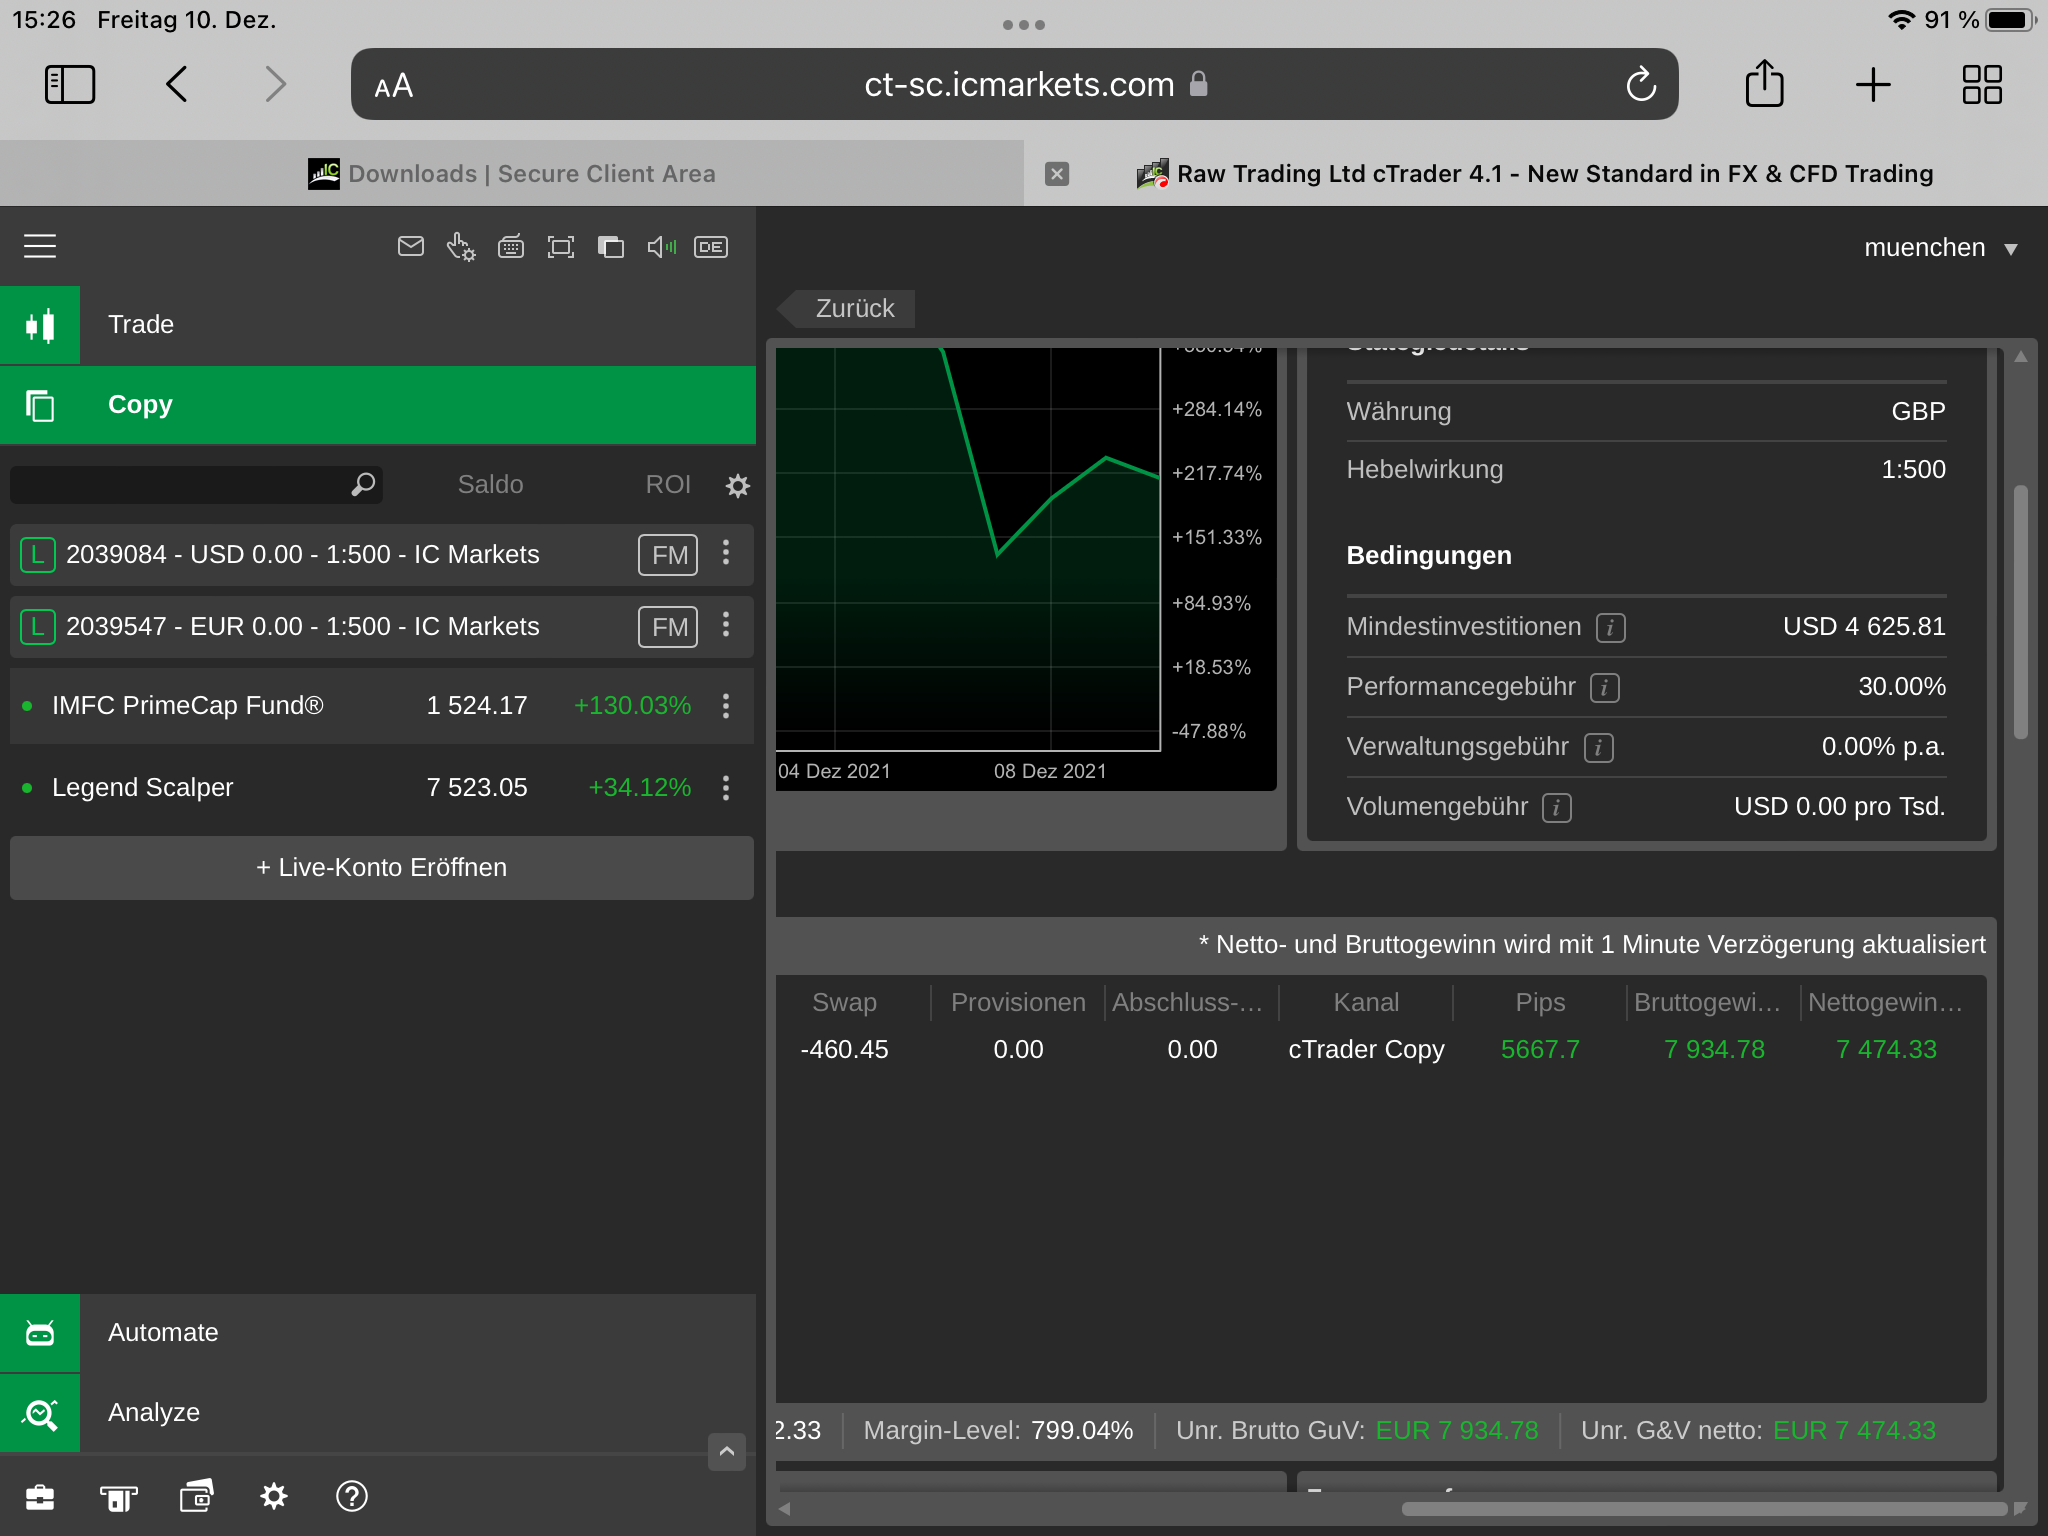This screenshot has width=2048, height=1536.
Task: Open Safari share icon
Action: (1764, 83)
